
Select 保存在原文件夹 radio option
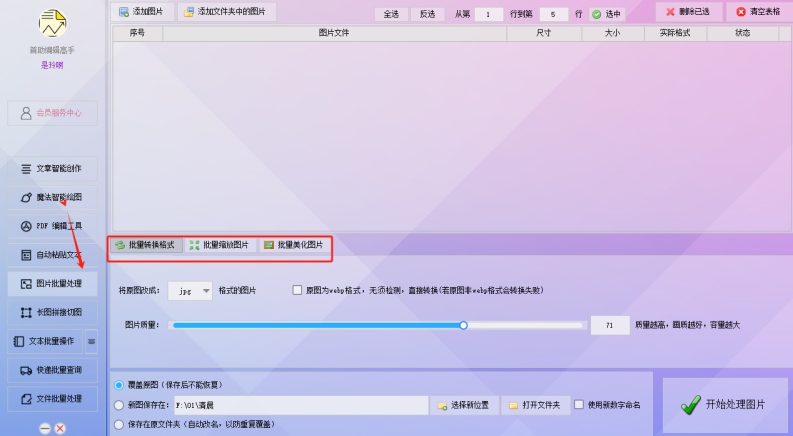click(119, 424)
